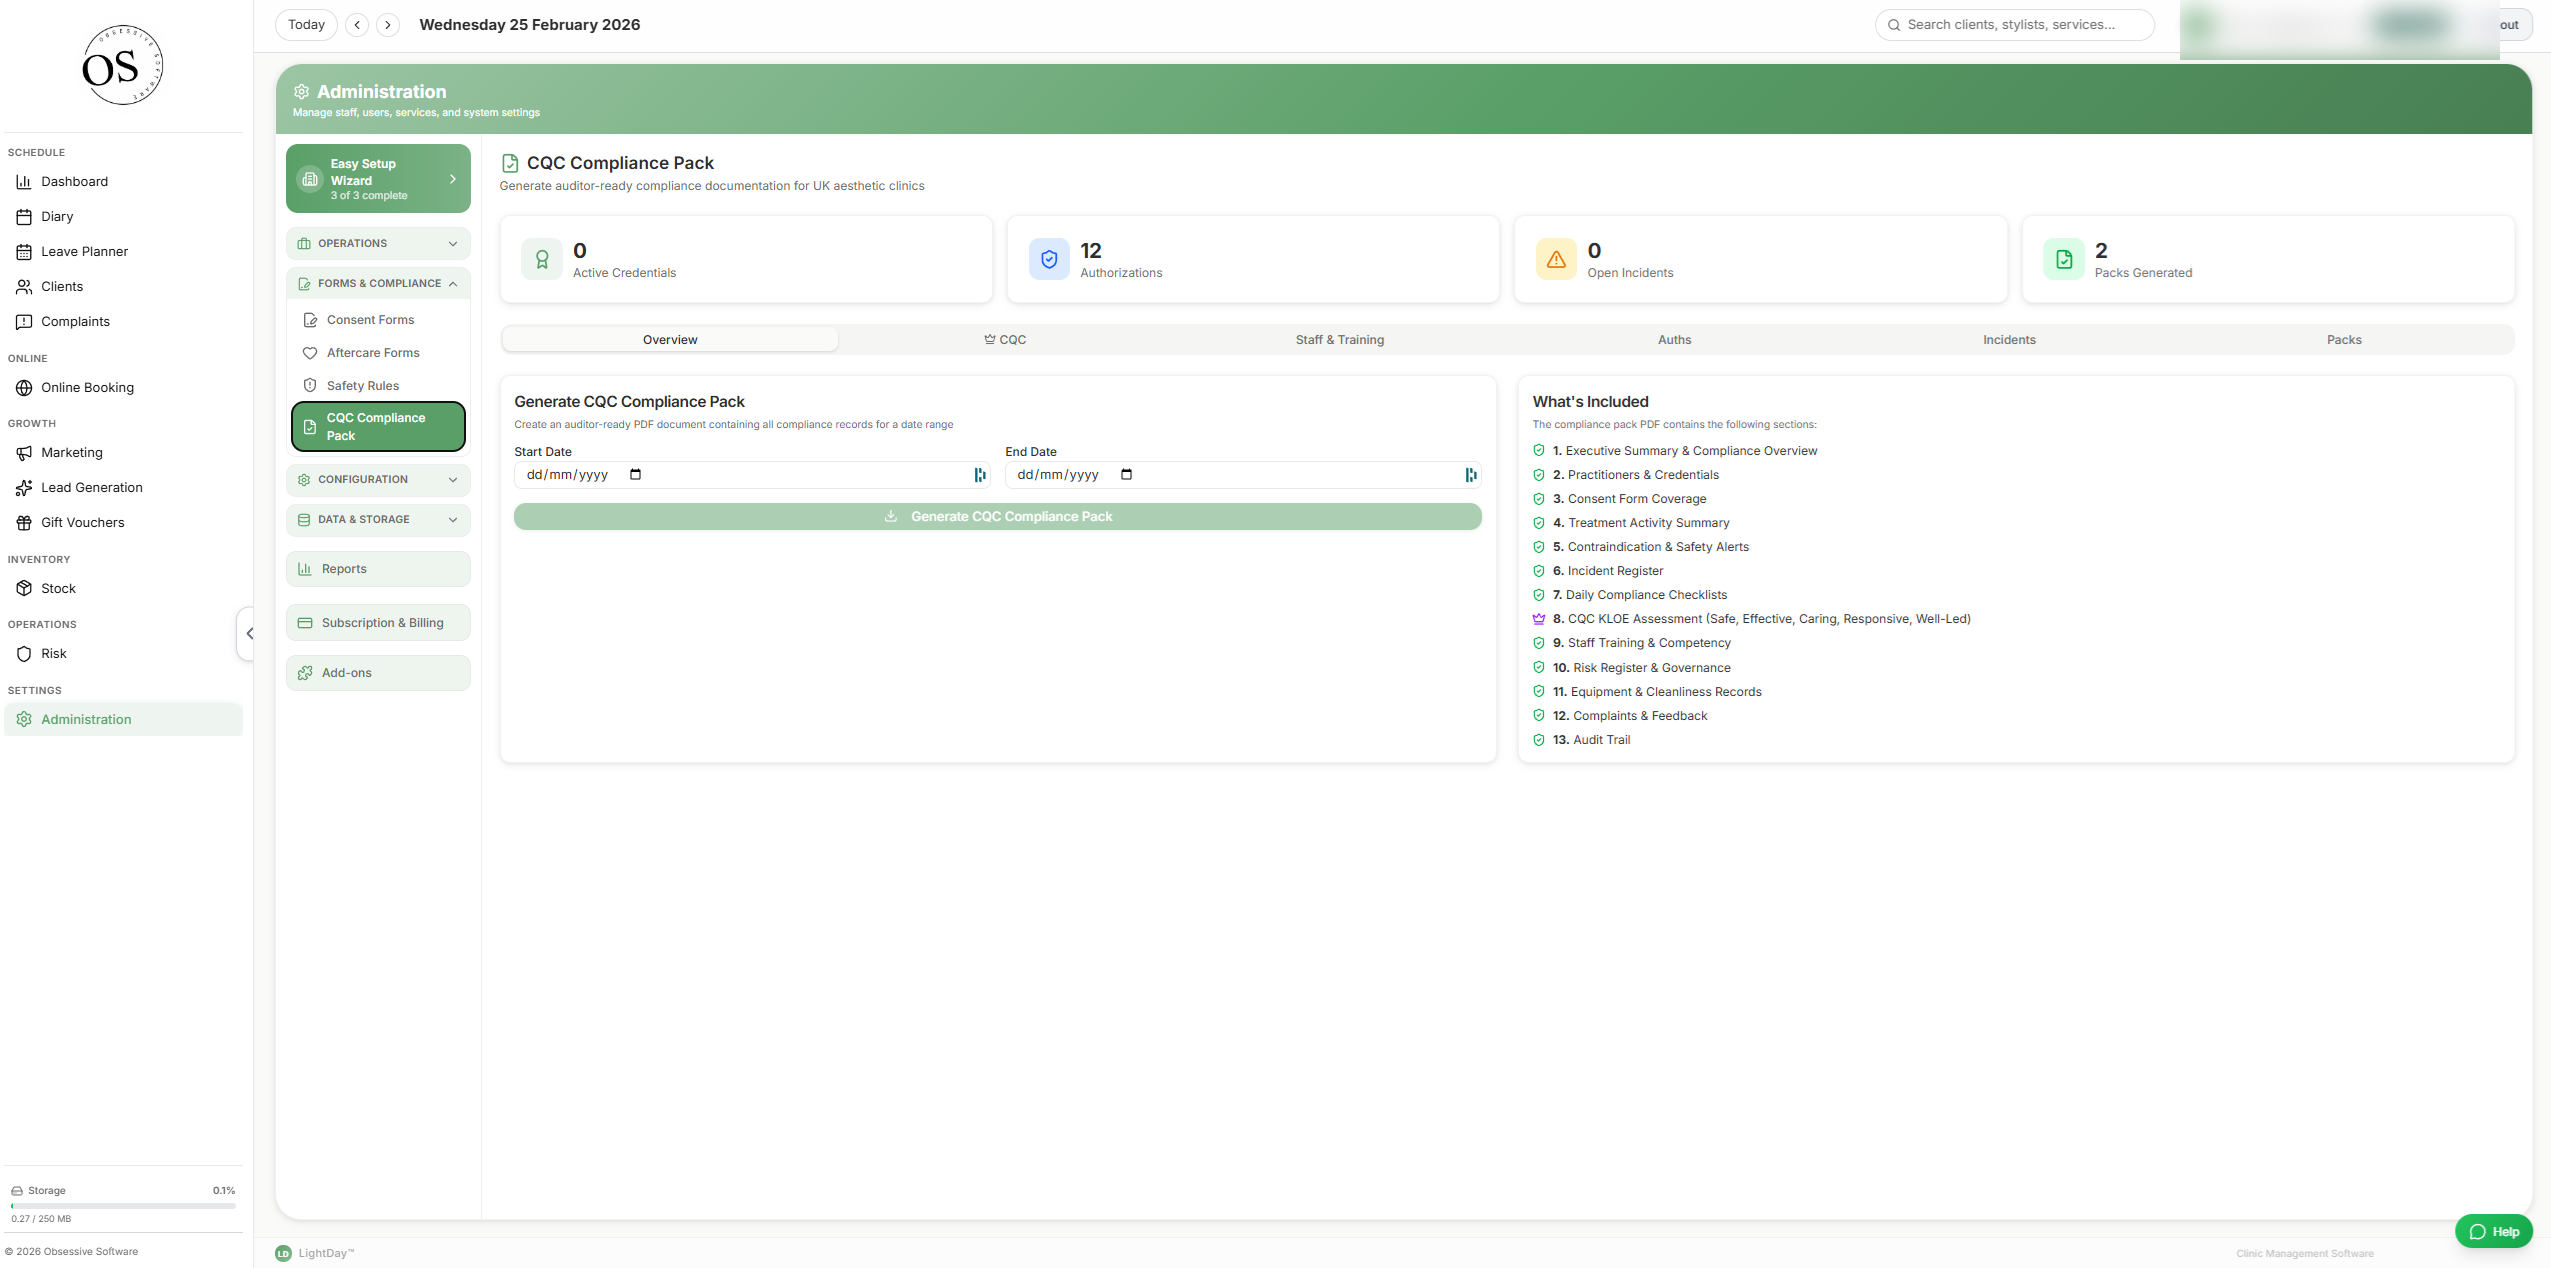Screen dimensions: 2551x1268
Task: Expand the Data & Storage section
Action: pos(378,520)
